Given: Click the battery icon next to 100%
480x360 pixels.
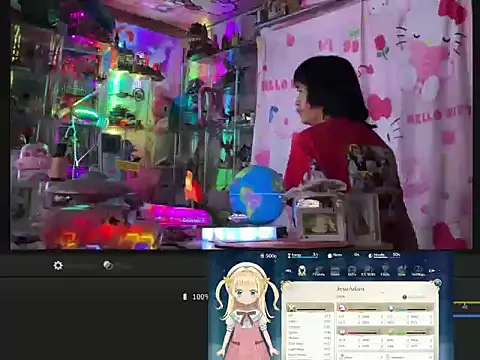Looking at the screenshot, I should 185,297.
